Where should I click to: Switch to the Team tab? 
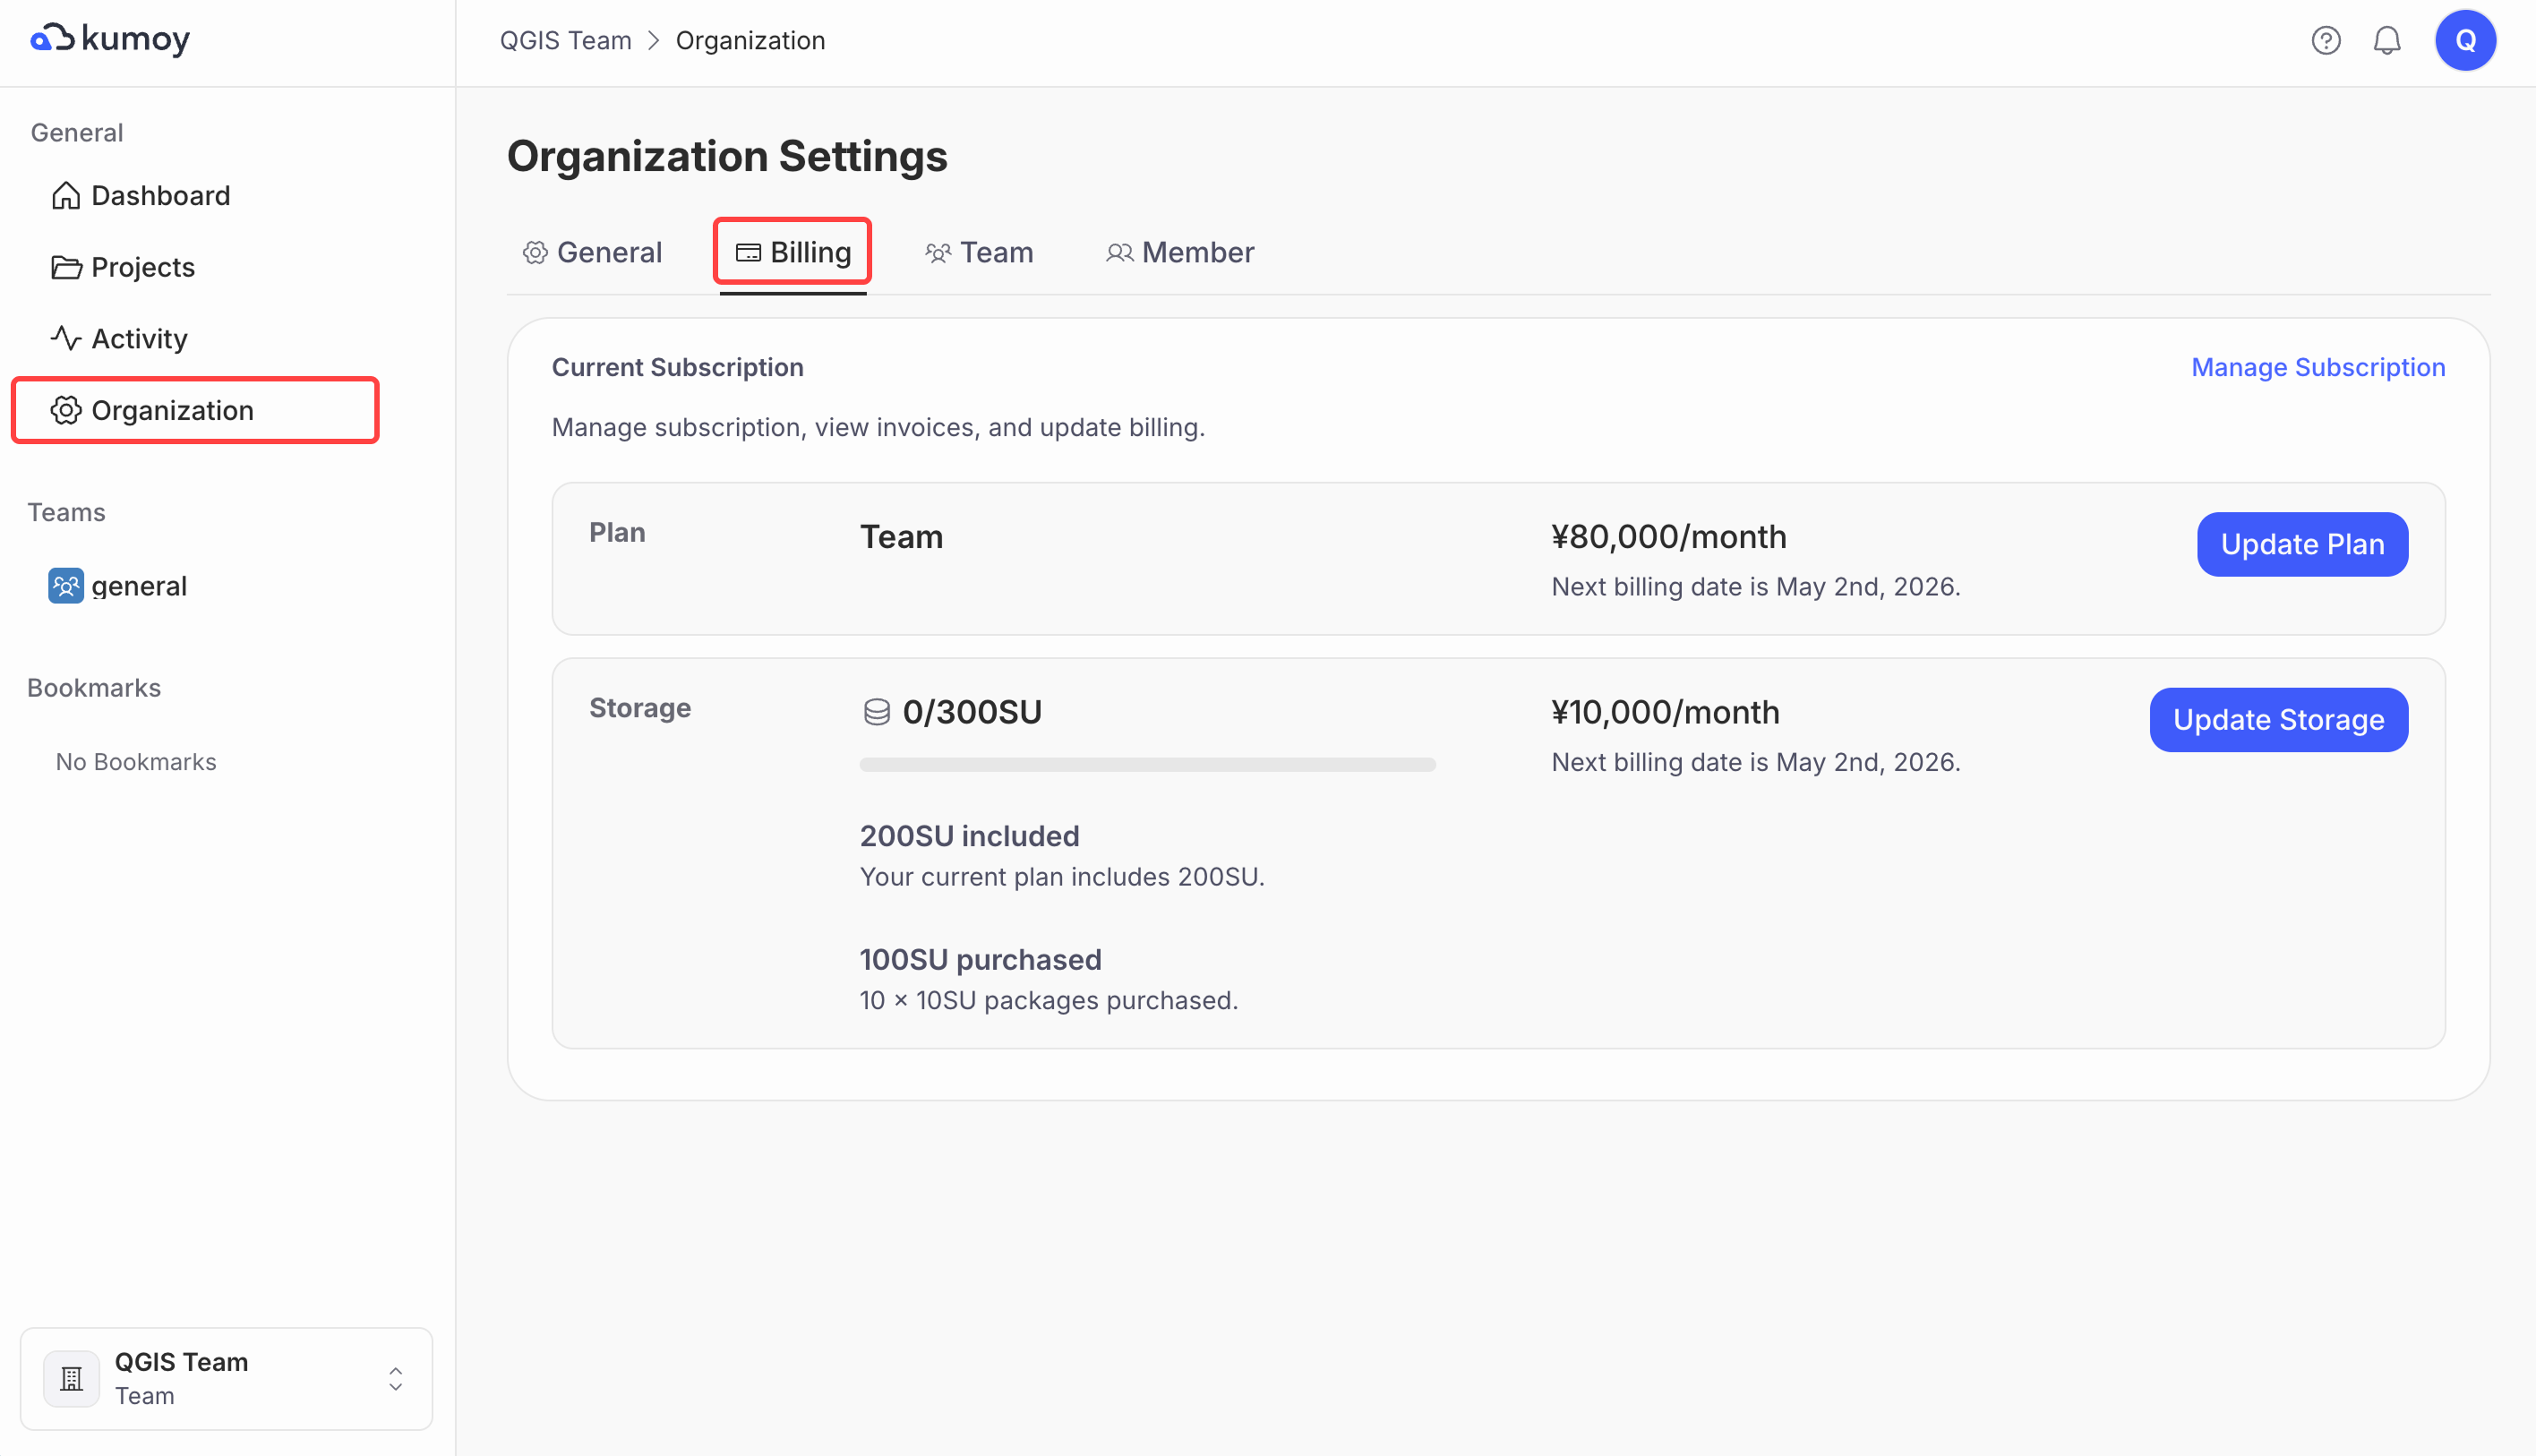tap(979, 252)
